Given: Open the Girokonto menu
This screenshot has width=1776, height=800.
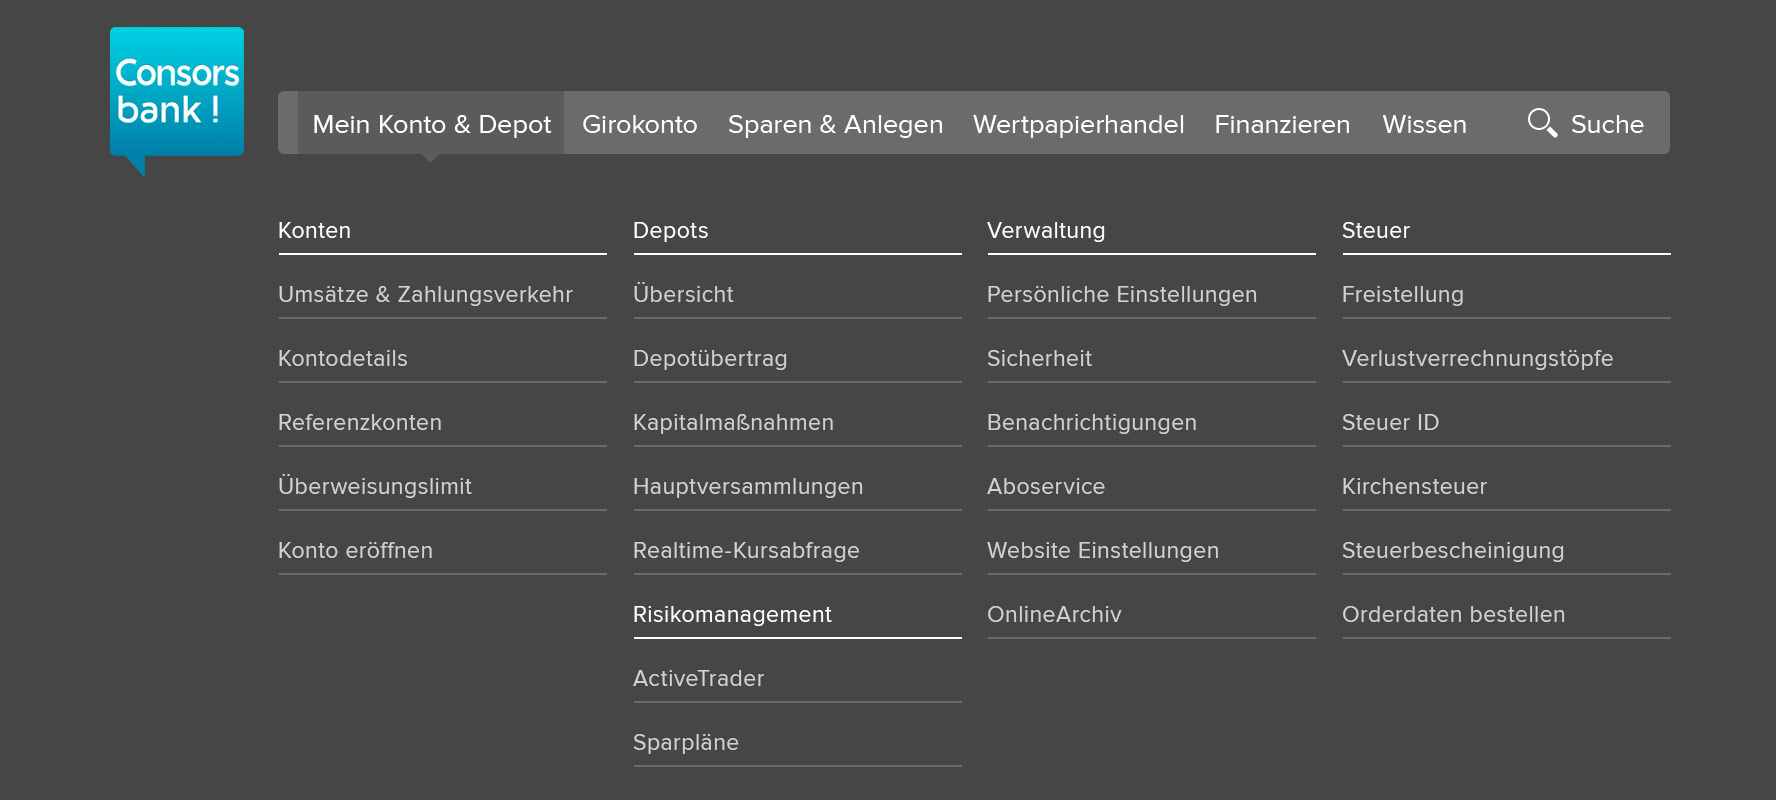Looking at the screenshot, I should click(x=639, y=124).
